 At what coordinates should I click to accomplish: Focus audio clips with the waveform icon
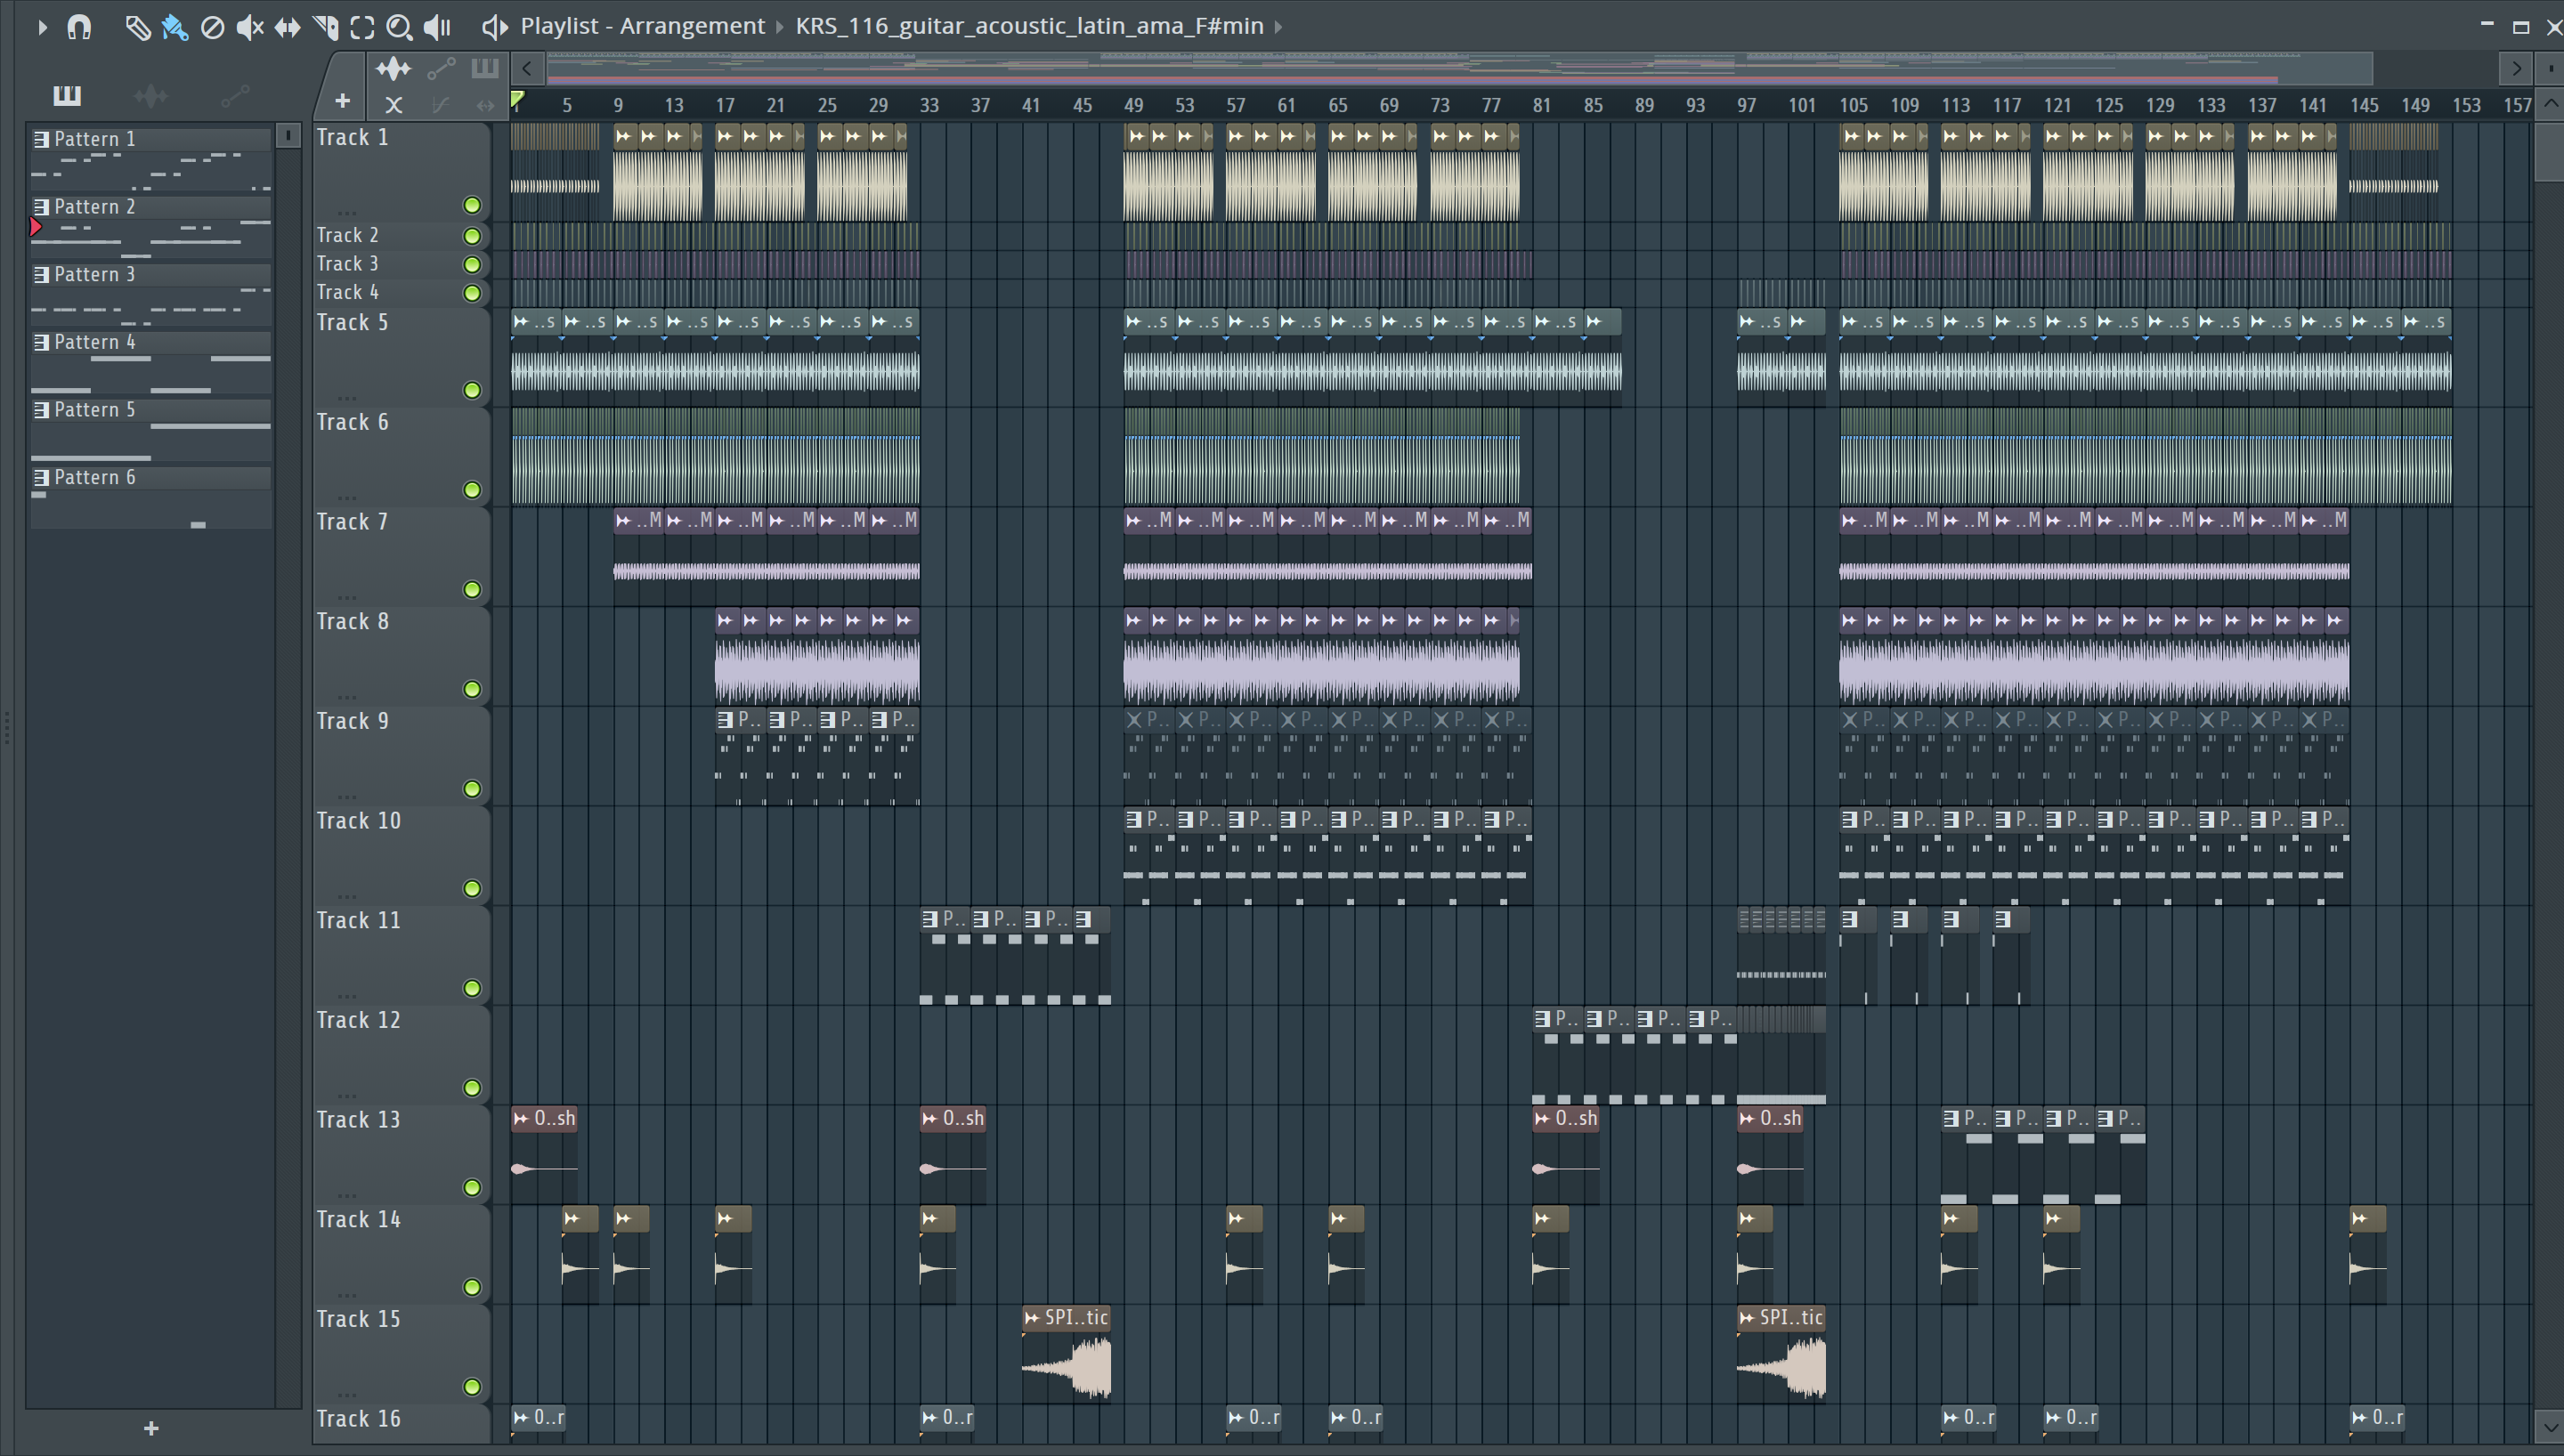click(393, 69)
